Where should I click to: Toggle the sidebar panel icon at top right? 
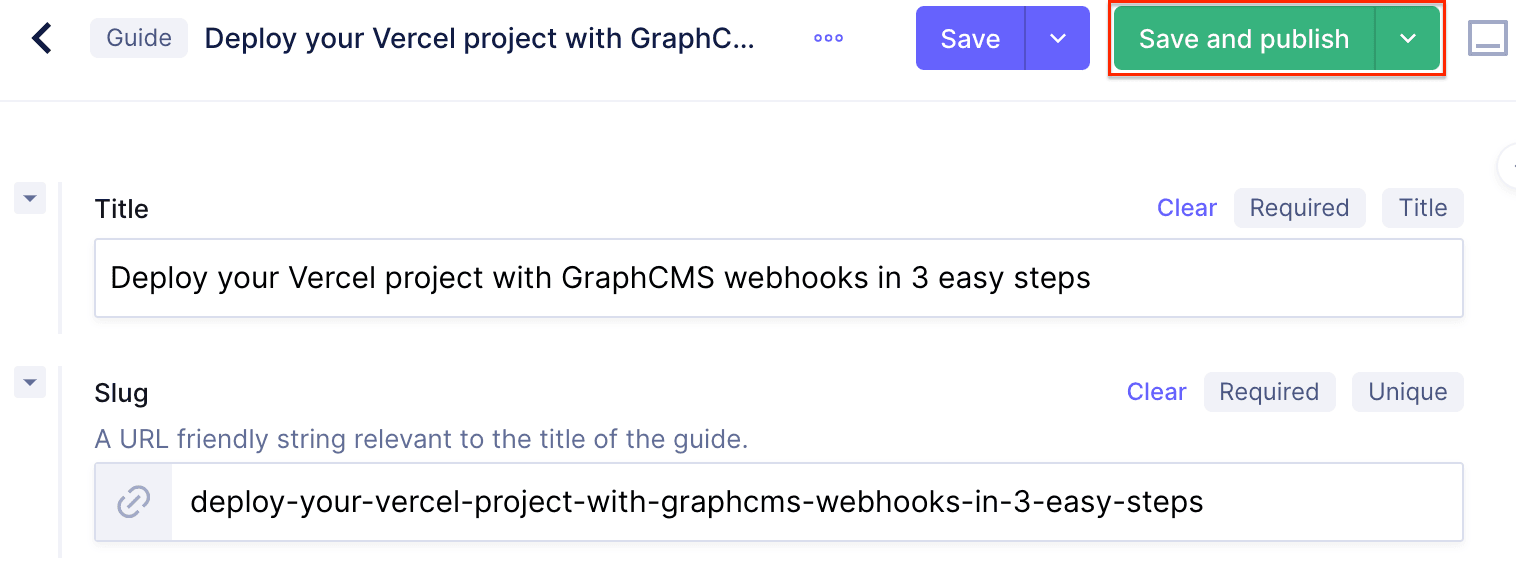click(1487, 39)
